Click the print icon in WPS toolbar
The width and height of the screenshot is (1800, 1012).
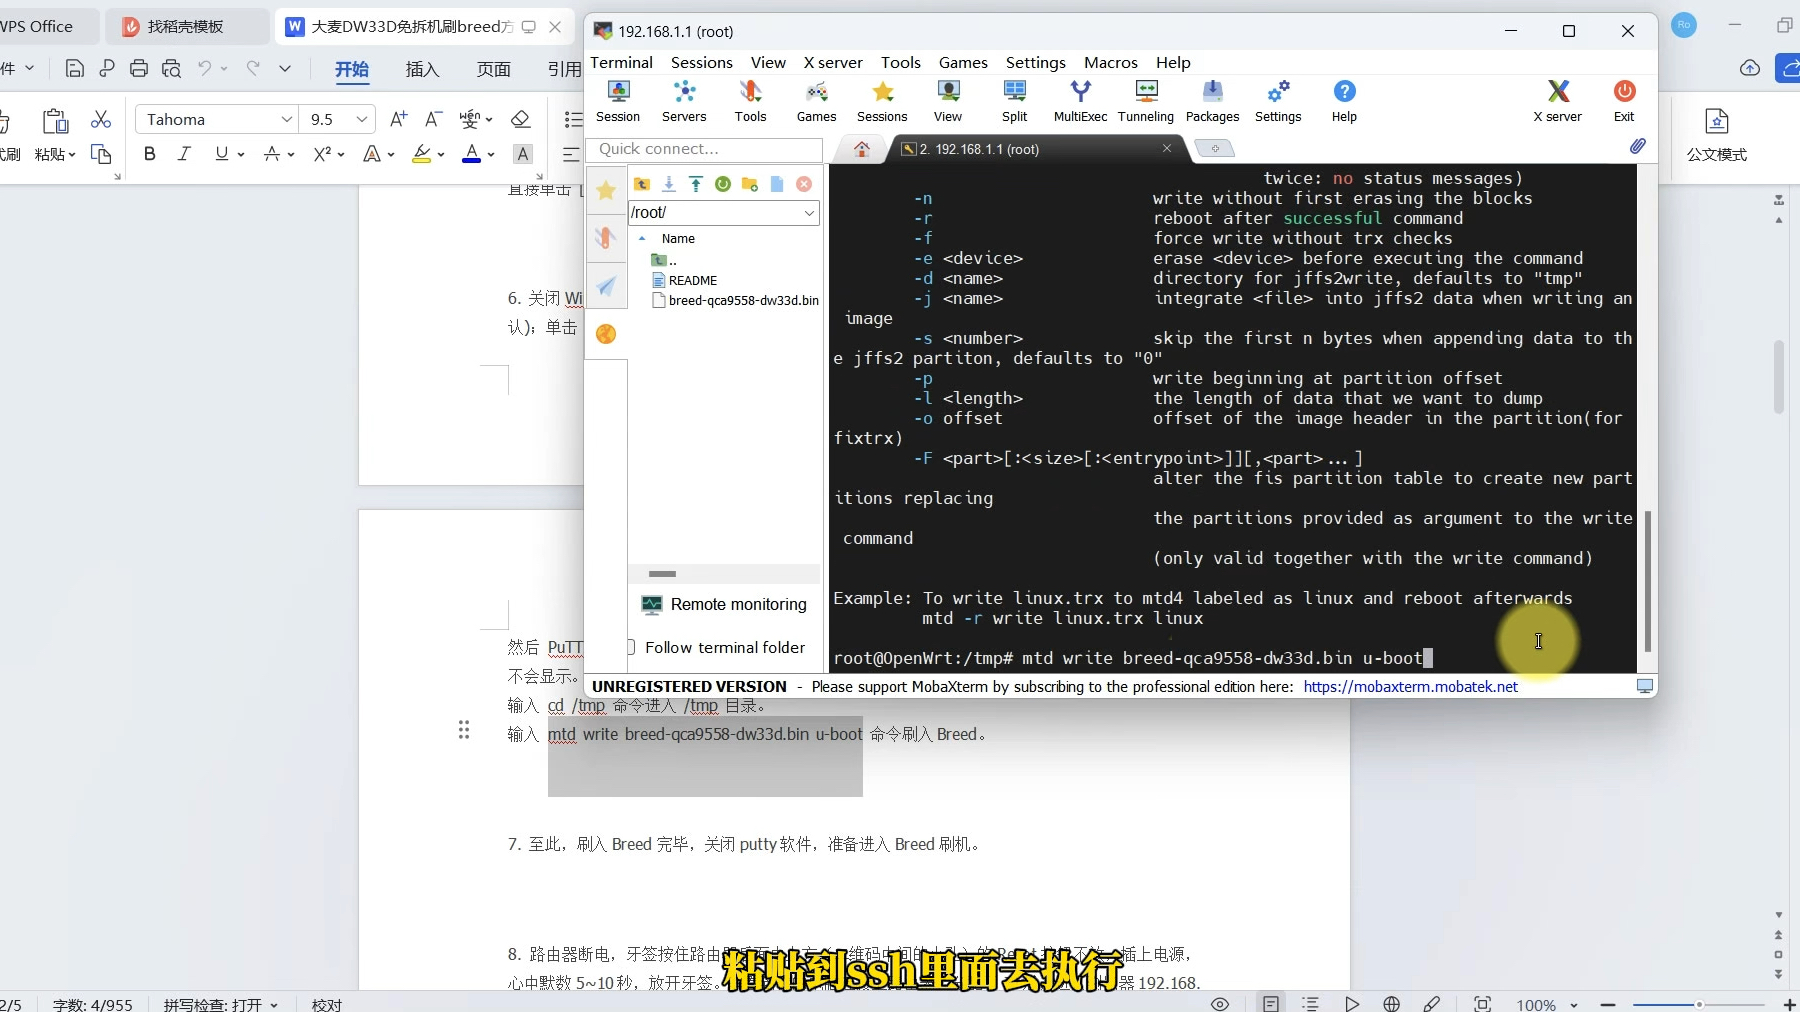tap(139, 68)
